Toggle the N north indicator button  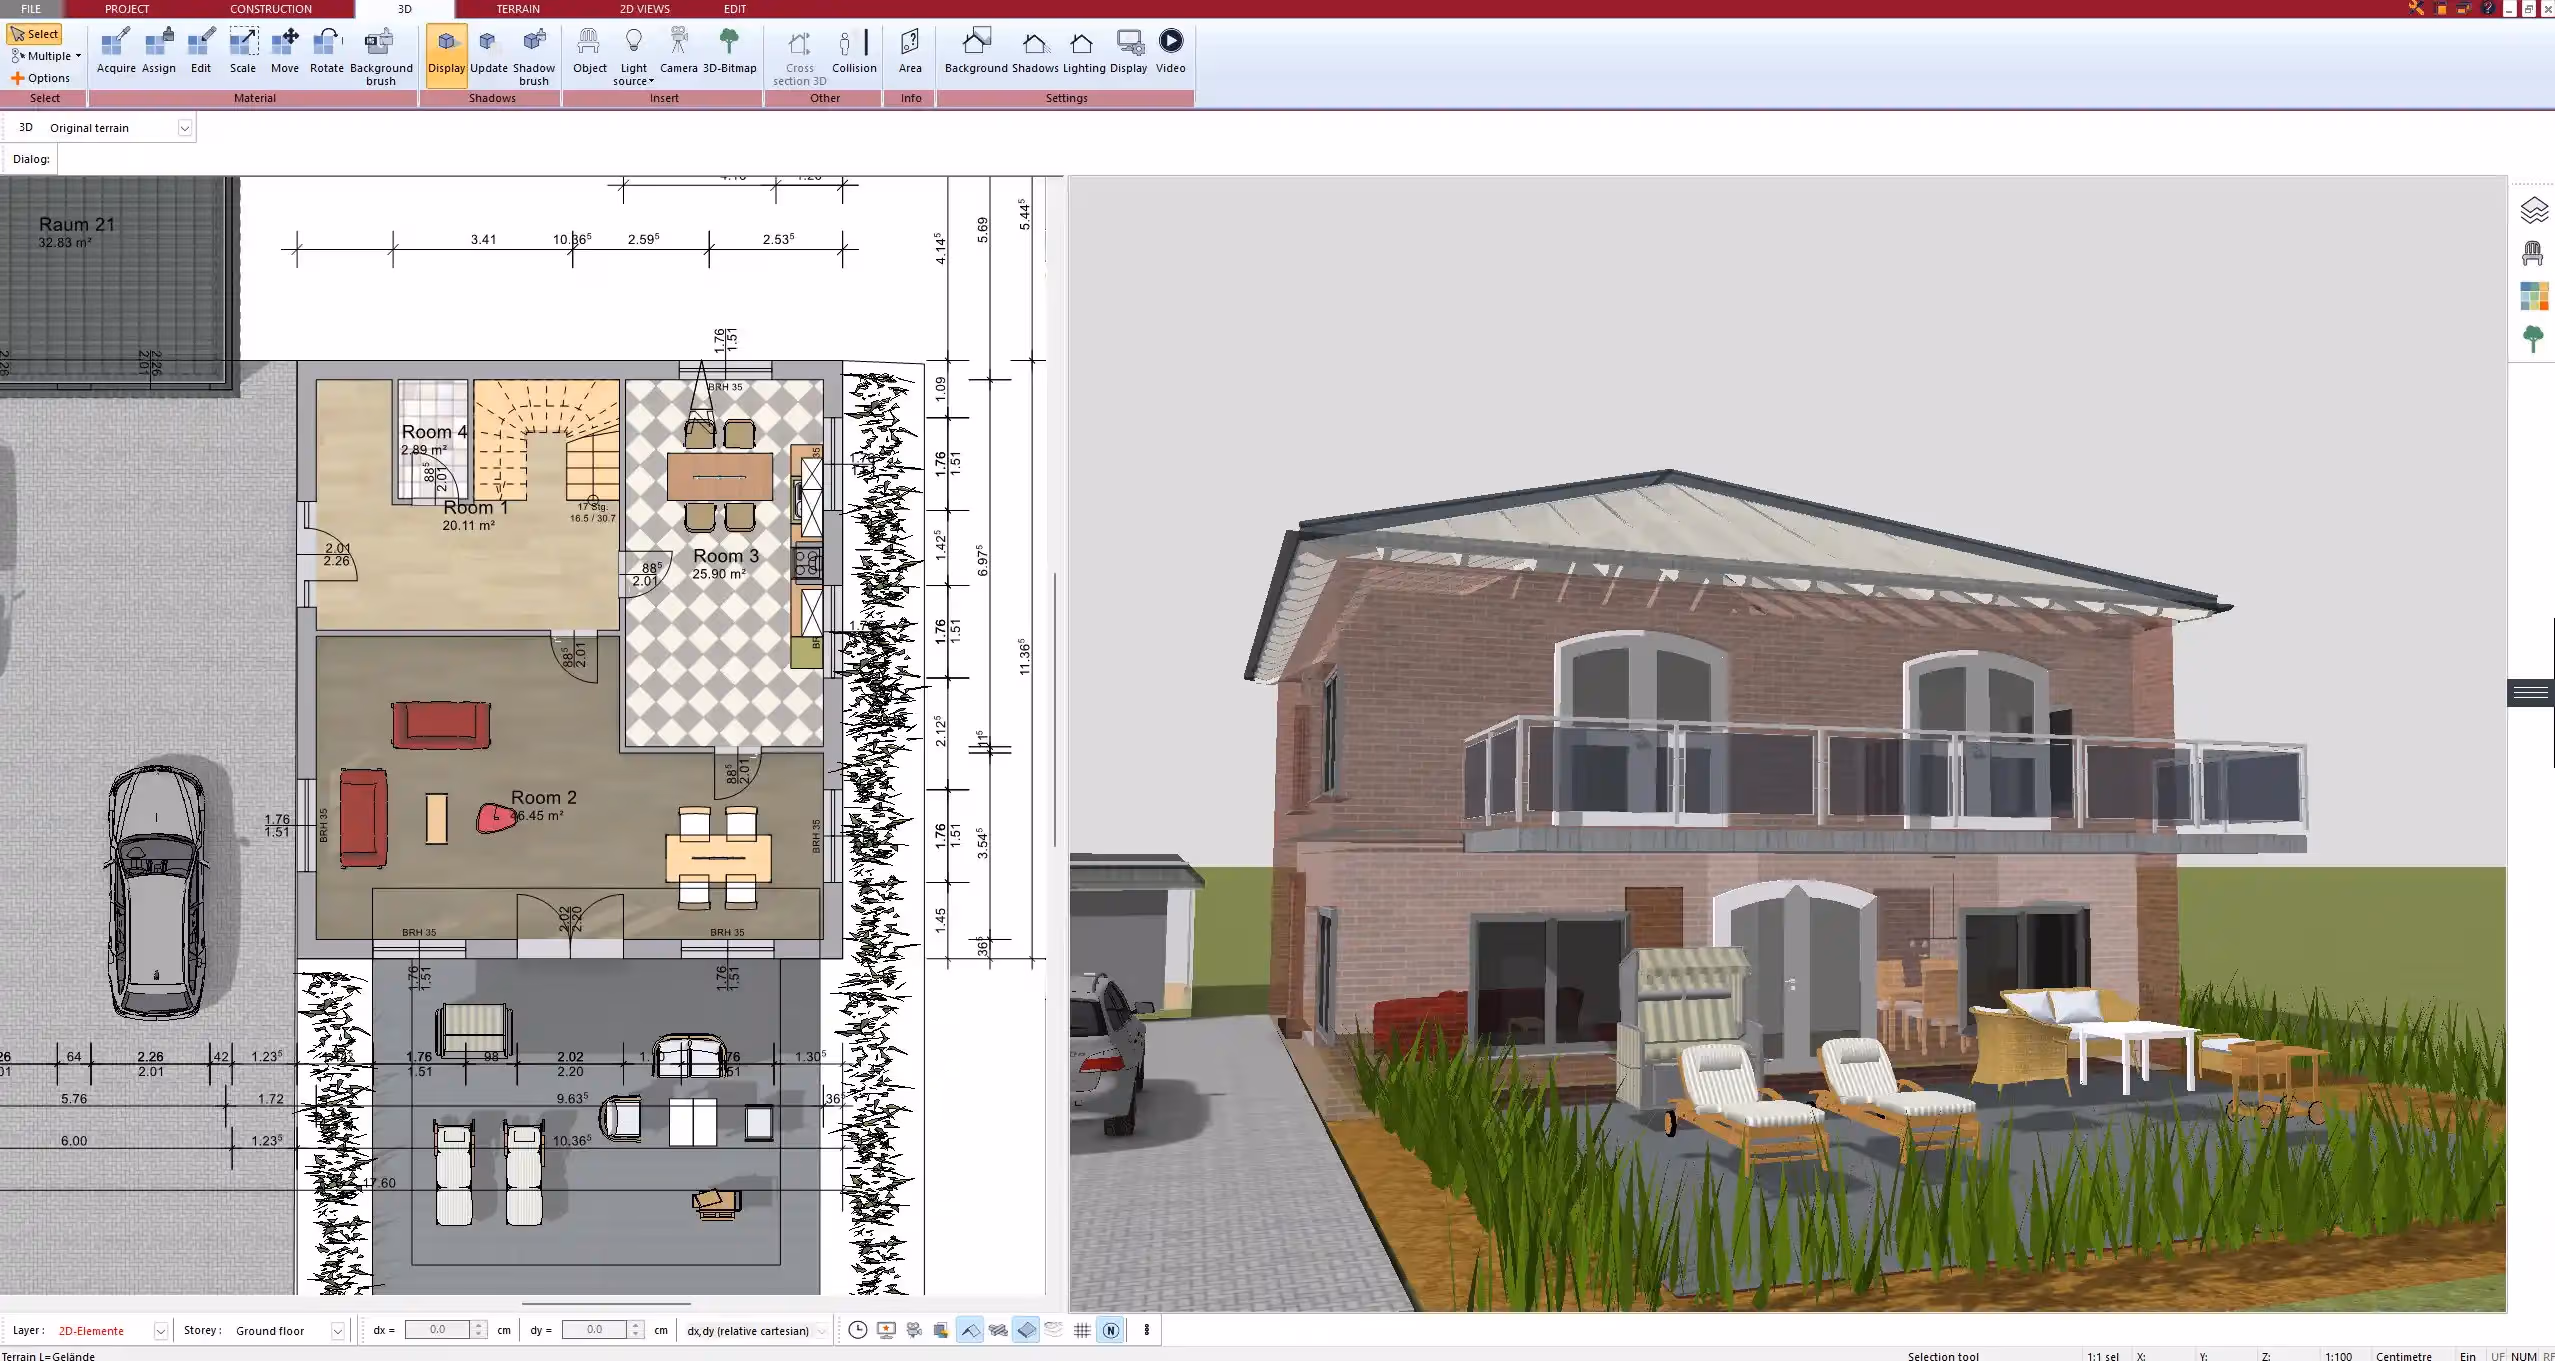click(1110, 1330)
